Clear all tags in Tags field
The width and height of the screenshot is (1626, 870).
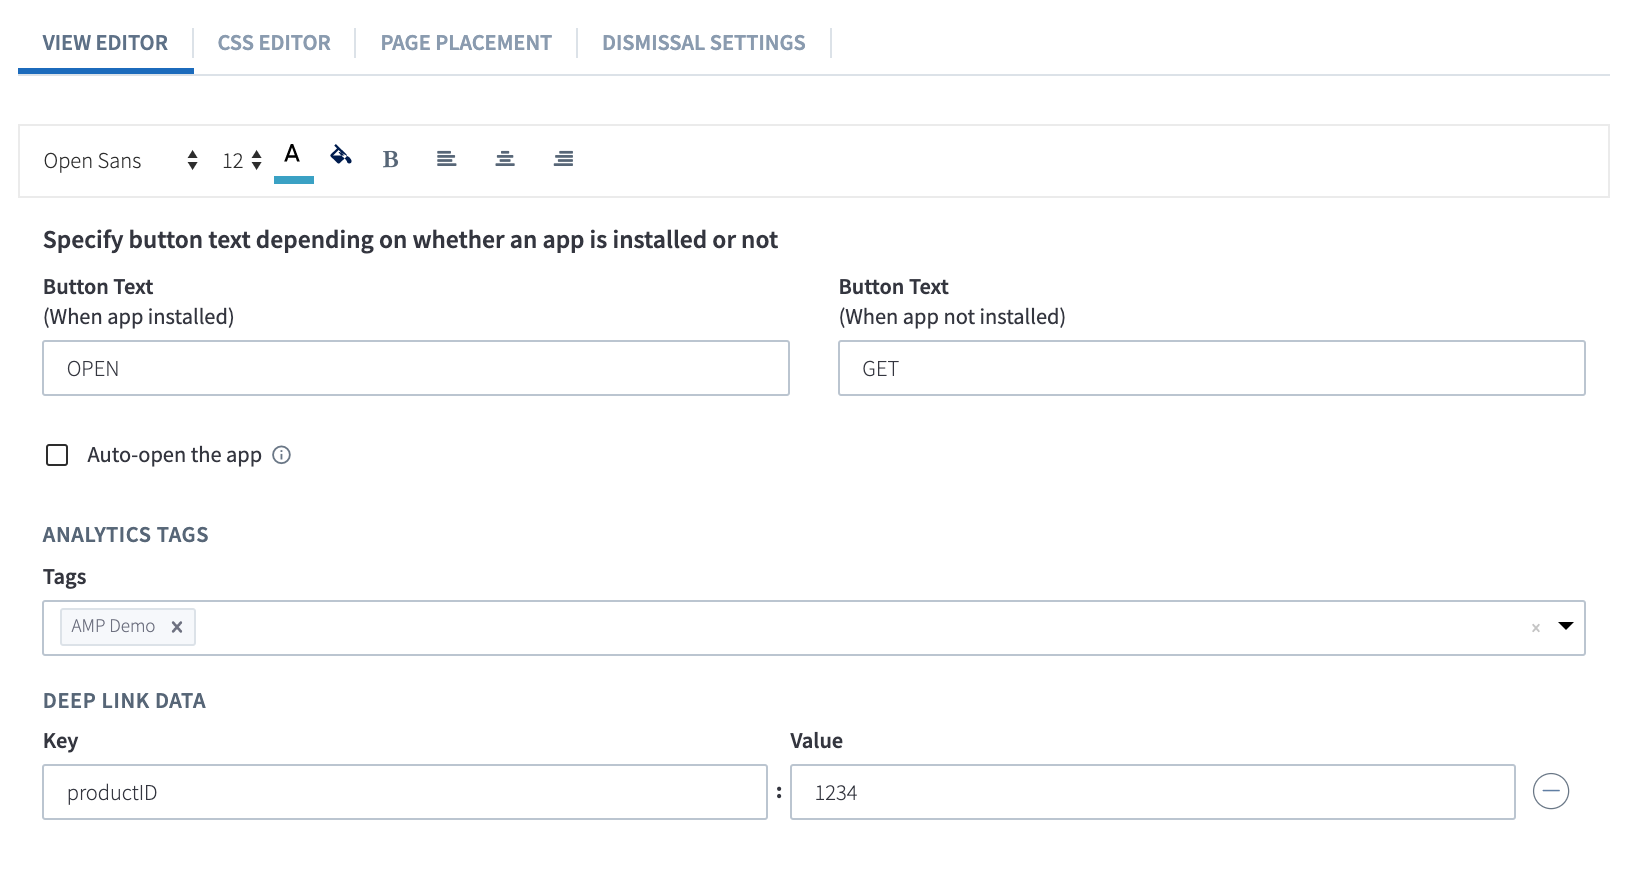click(x=1535, y=628)
